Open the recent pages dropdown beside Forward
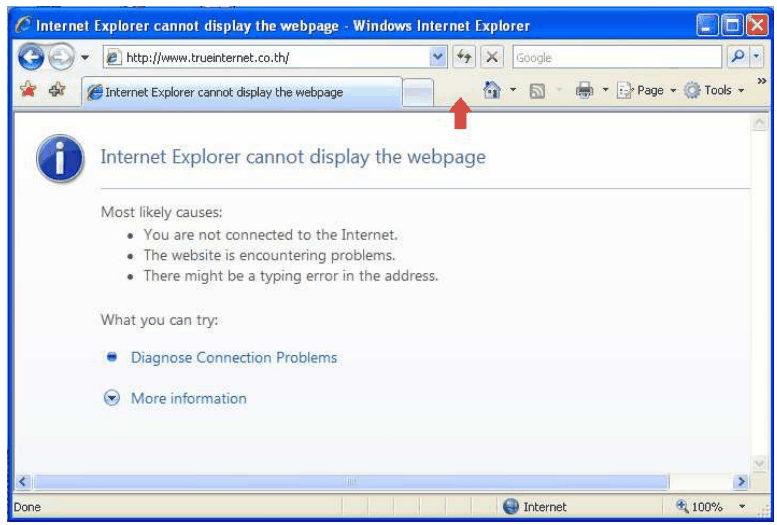This screenshot has width=777, height=525. (x=85, y=58)
